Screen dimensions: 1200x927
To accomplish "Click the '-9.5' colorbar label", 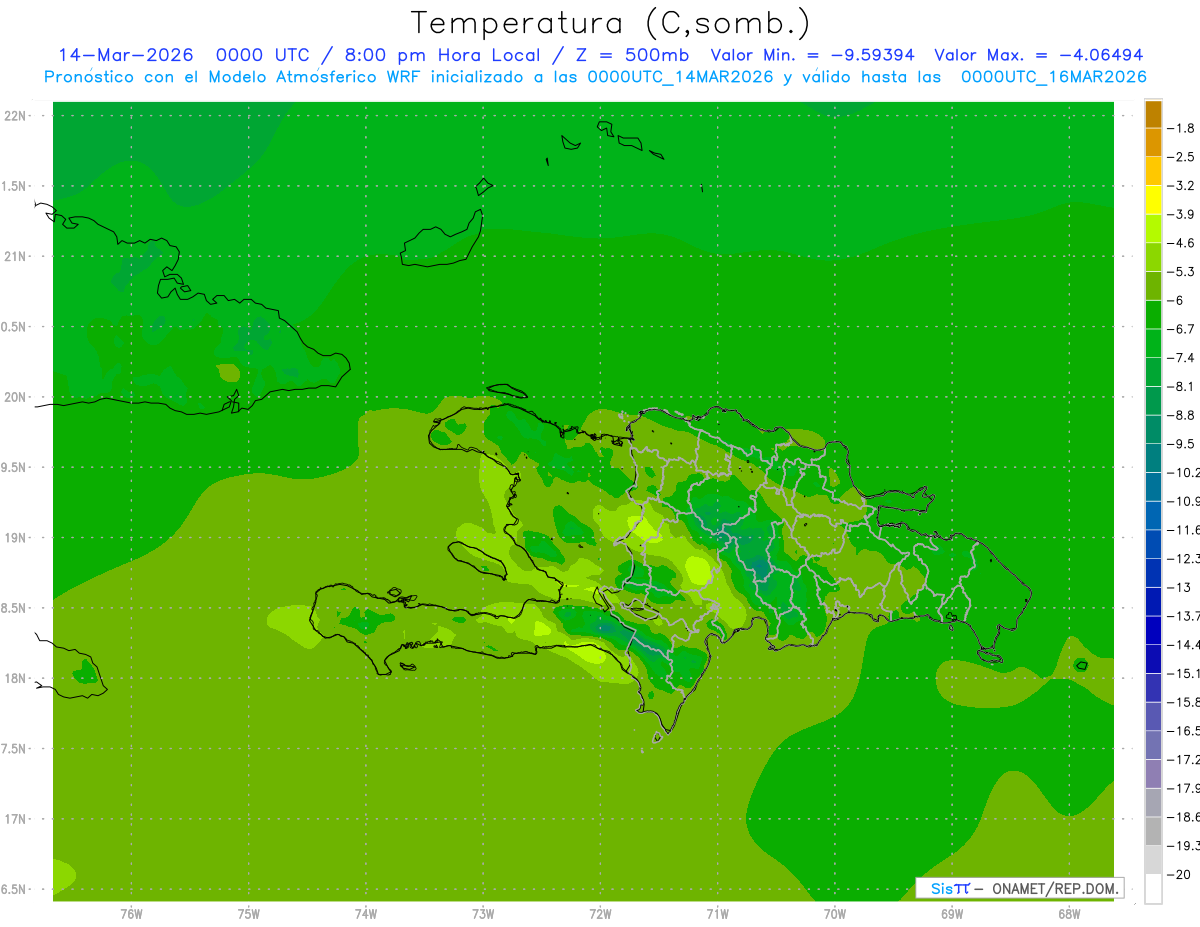I will [1181, 444].
